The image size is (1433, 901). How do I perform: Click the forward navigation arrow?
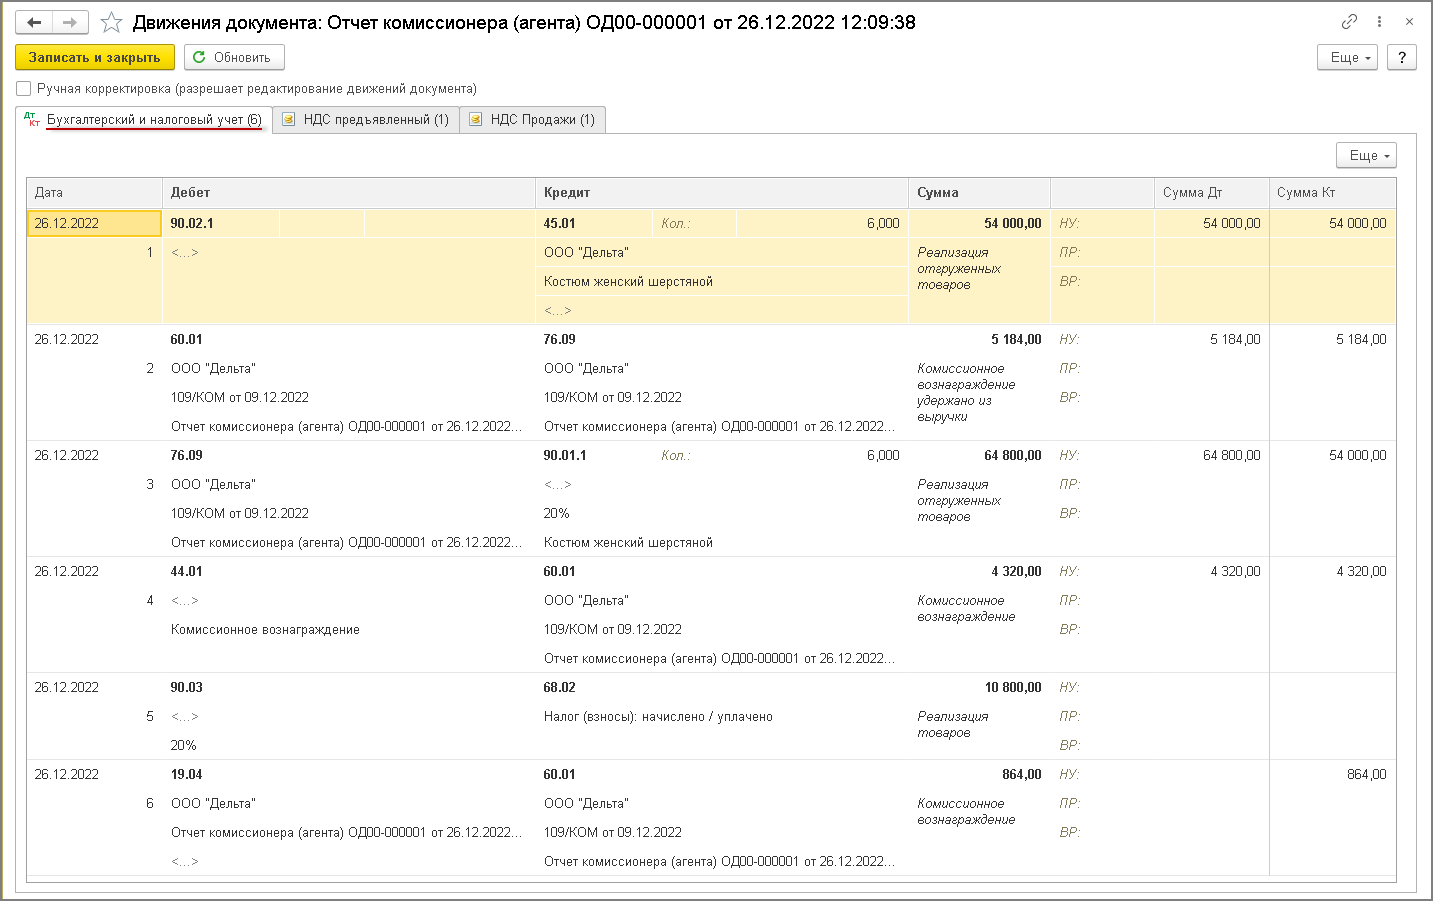[70, 22]
